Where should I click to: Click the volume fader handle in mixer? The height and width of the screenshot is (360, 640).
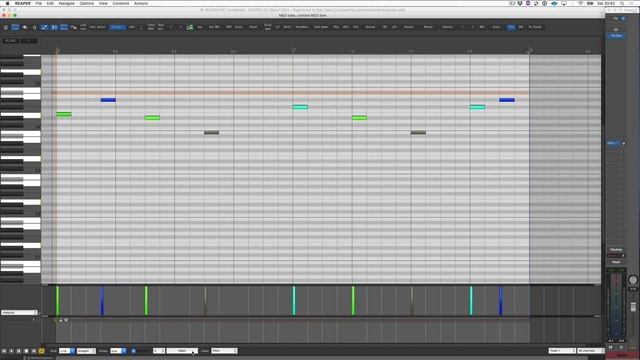[x=633, y=307]
